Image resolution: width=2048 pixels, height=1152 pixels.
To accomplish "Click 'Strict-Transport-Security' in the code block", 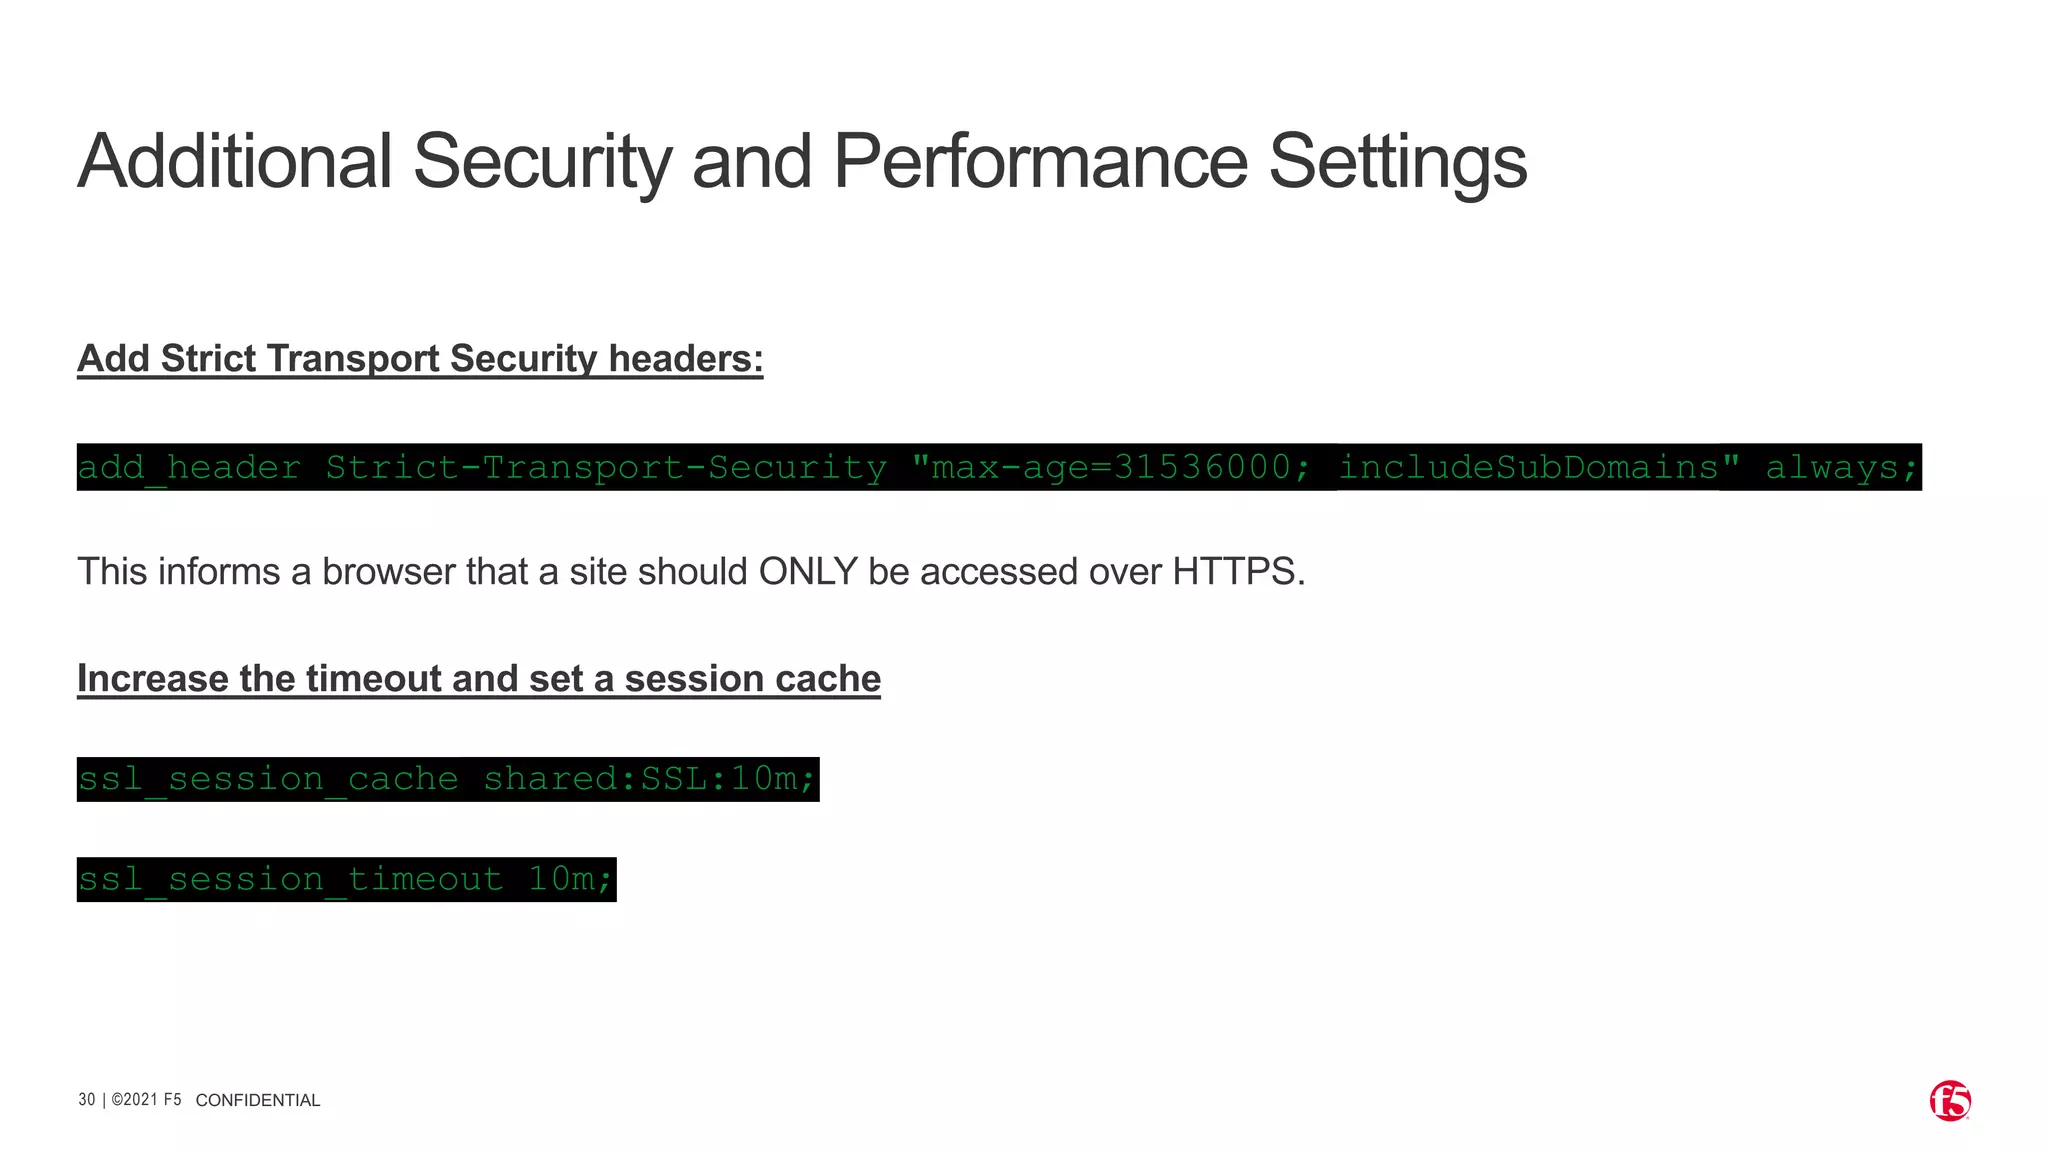I will pos(606,467).
